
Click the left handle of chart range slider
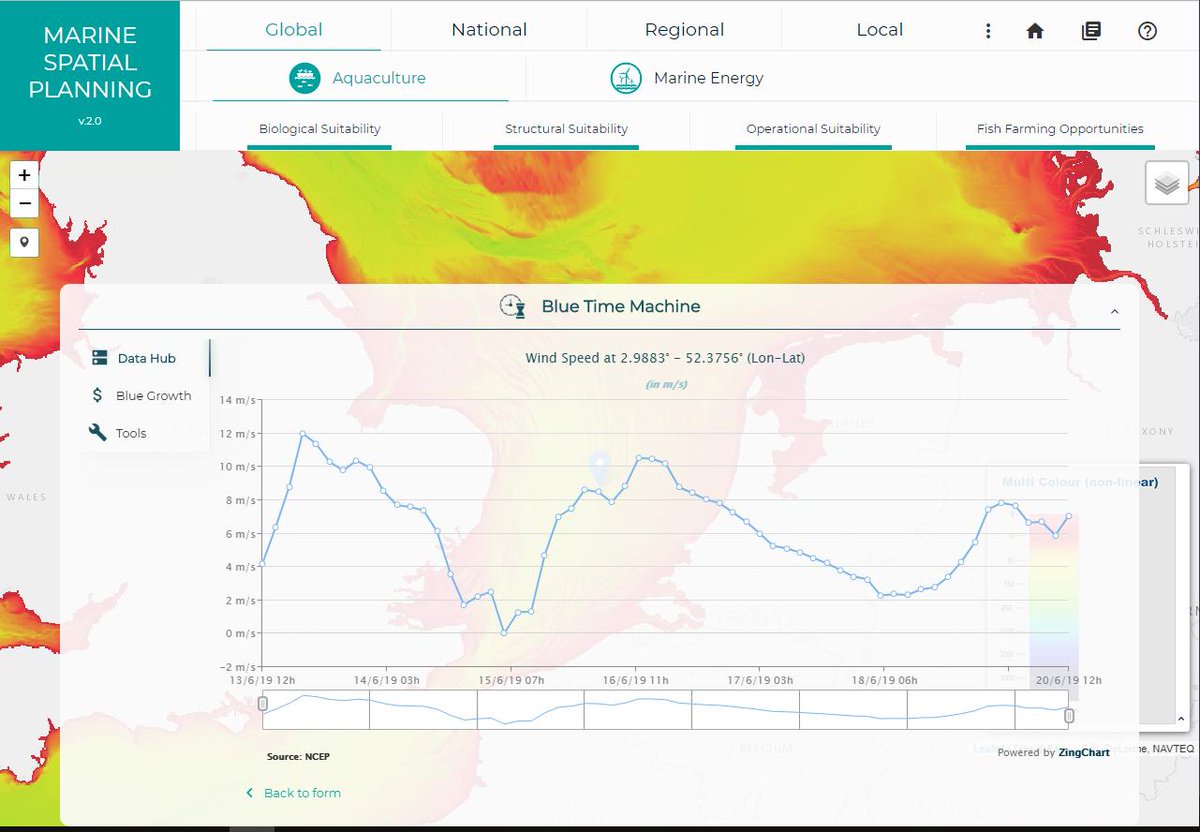click(x=263, y=704)
